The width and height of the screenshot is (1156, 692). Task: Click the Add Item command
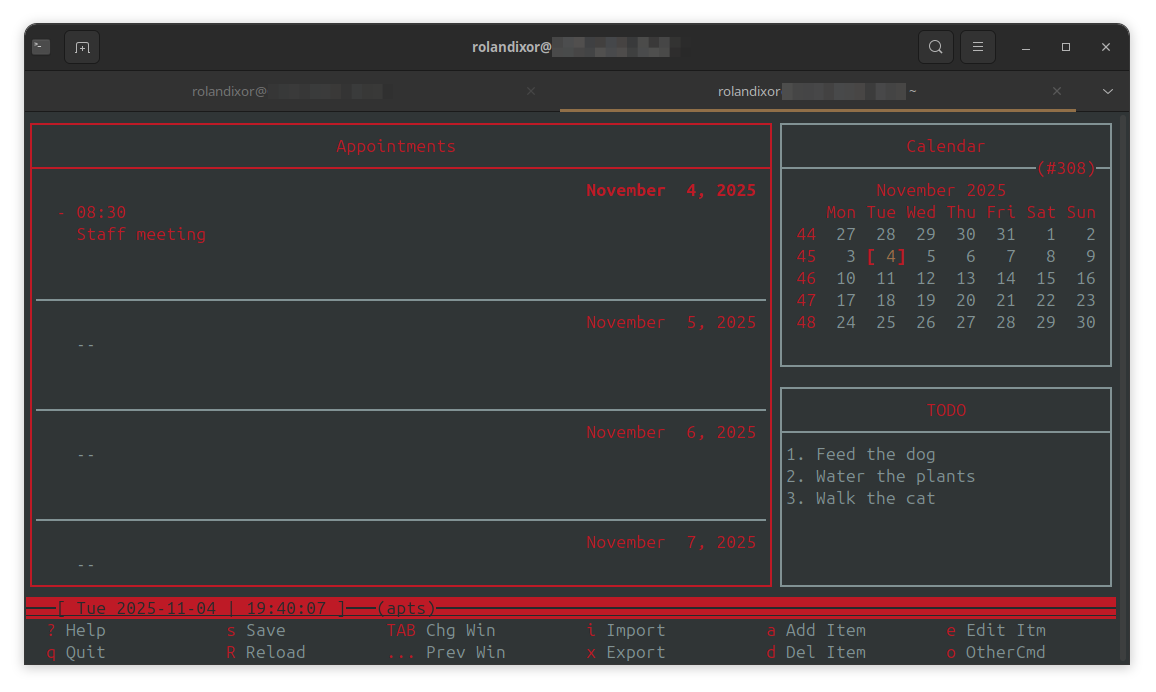pyautogui.click(x=816, y=630)
